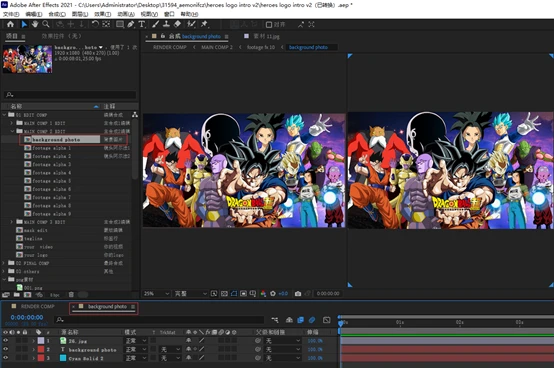Click the trash delete icon in Project panel

click(x=71, y=294)
